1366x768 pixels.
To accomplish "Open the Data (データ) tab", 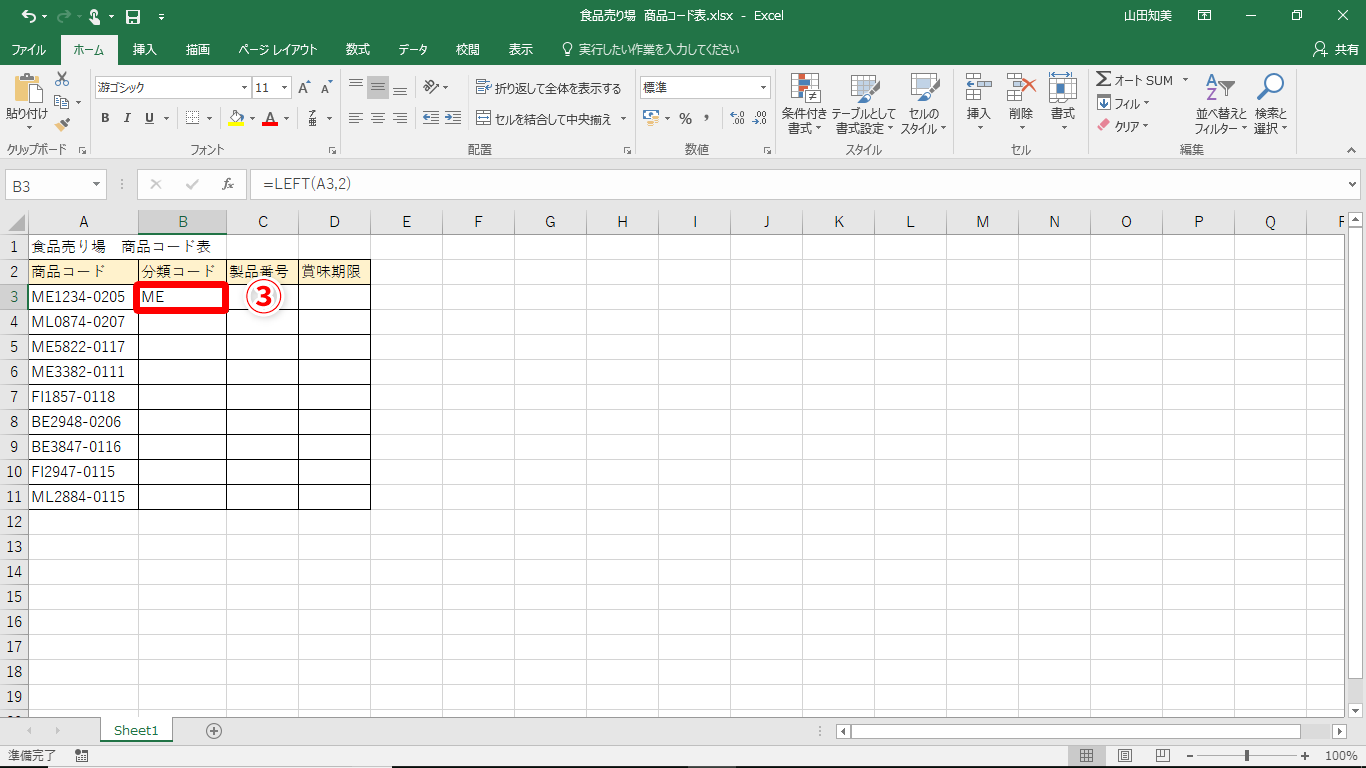I will click(x=413, y=49).
